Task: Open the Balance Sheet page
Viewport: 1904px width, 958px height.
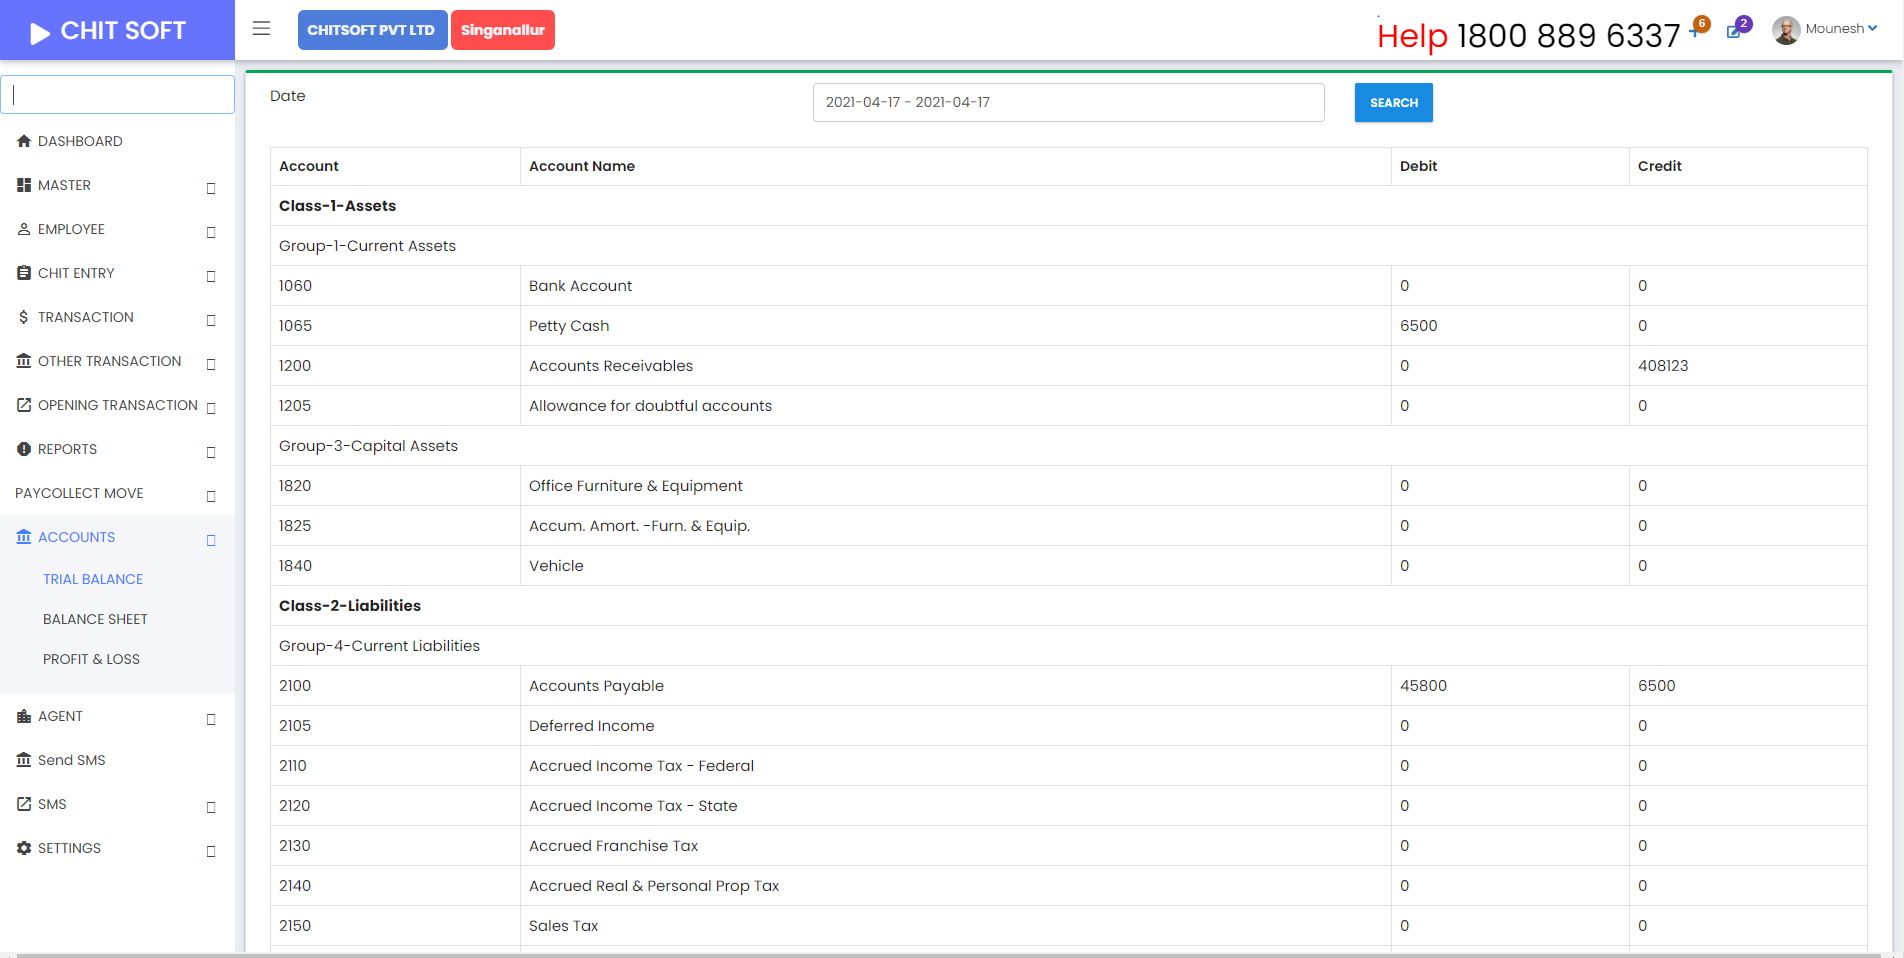Action: [x=95, y=619]
